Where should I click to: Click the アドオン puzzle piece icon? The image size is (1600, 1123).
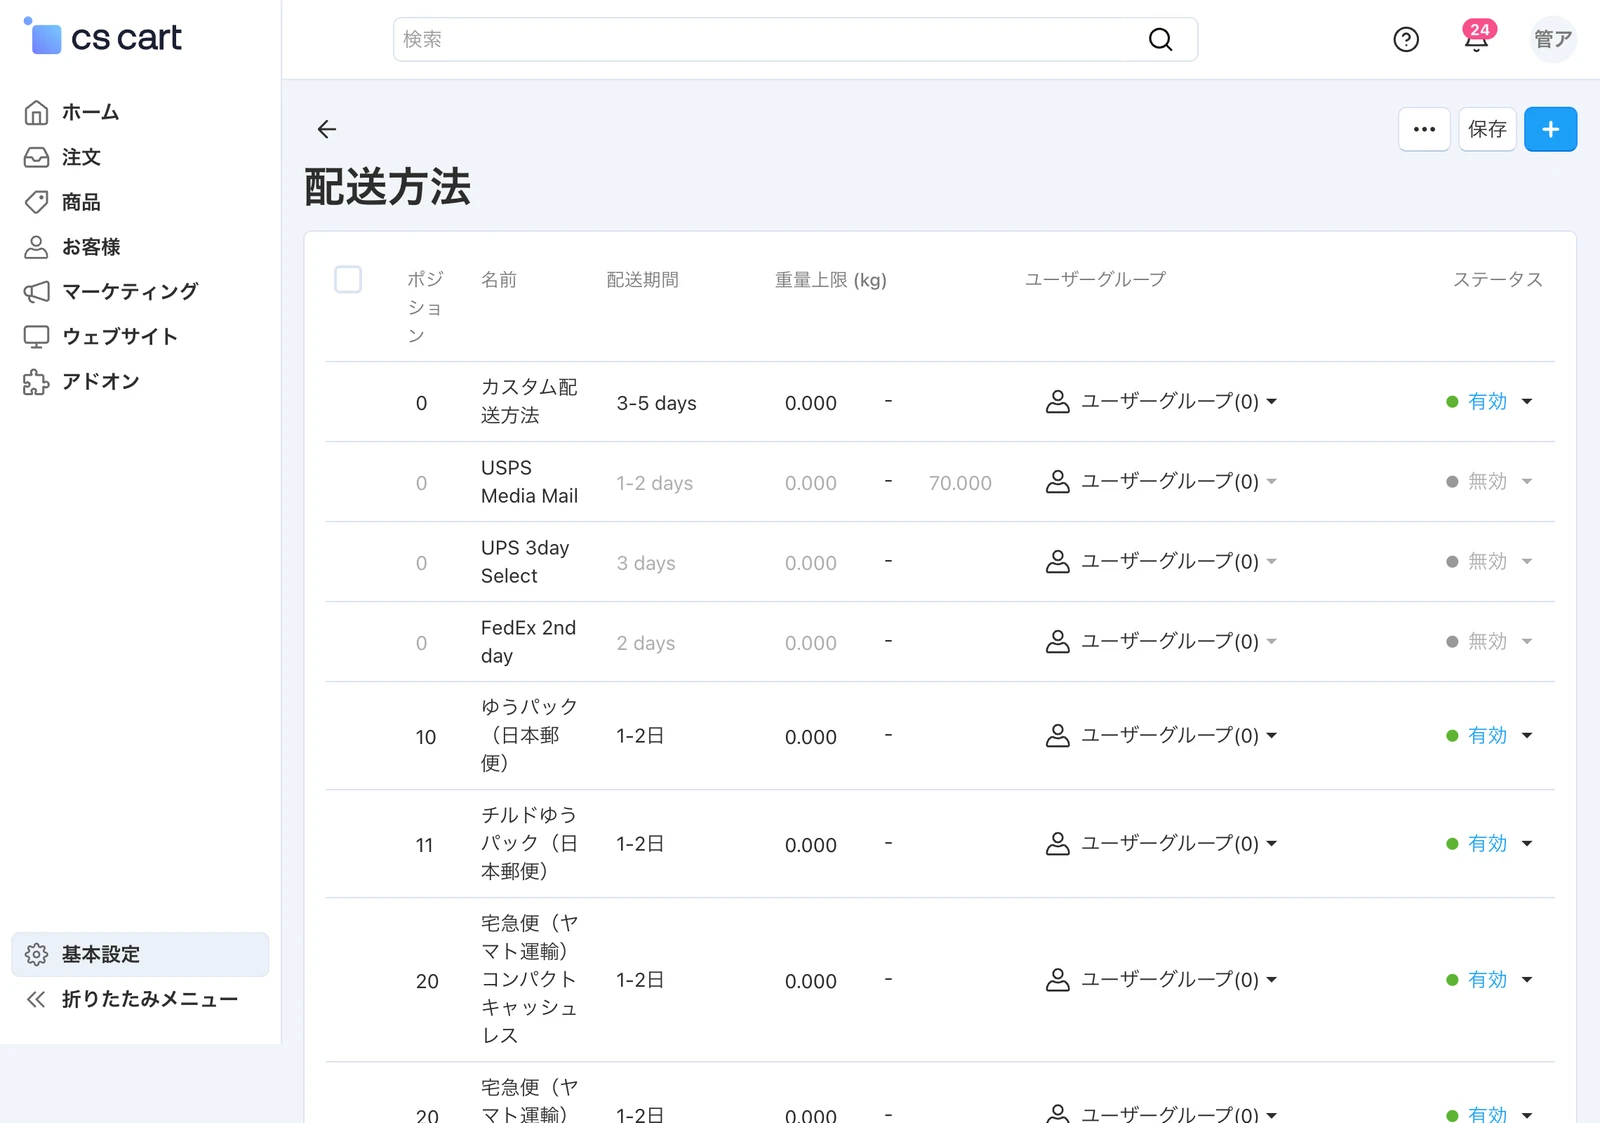pos(36,382)
